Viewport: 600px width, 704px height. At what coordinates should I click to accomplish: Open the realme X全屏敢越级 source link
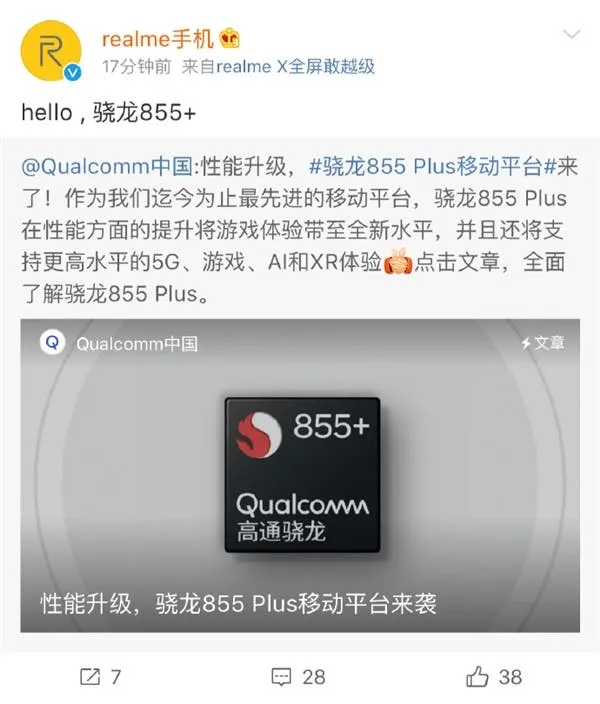coord(295,66)
